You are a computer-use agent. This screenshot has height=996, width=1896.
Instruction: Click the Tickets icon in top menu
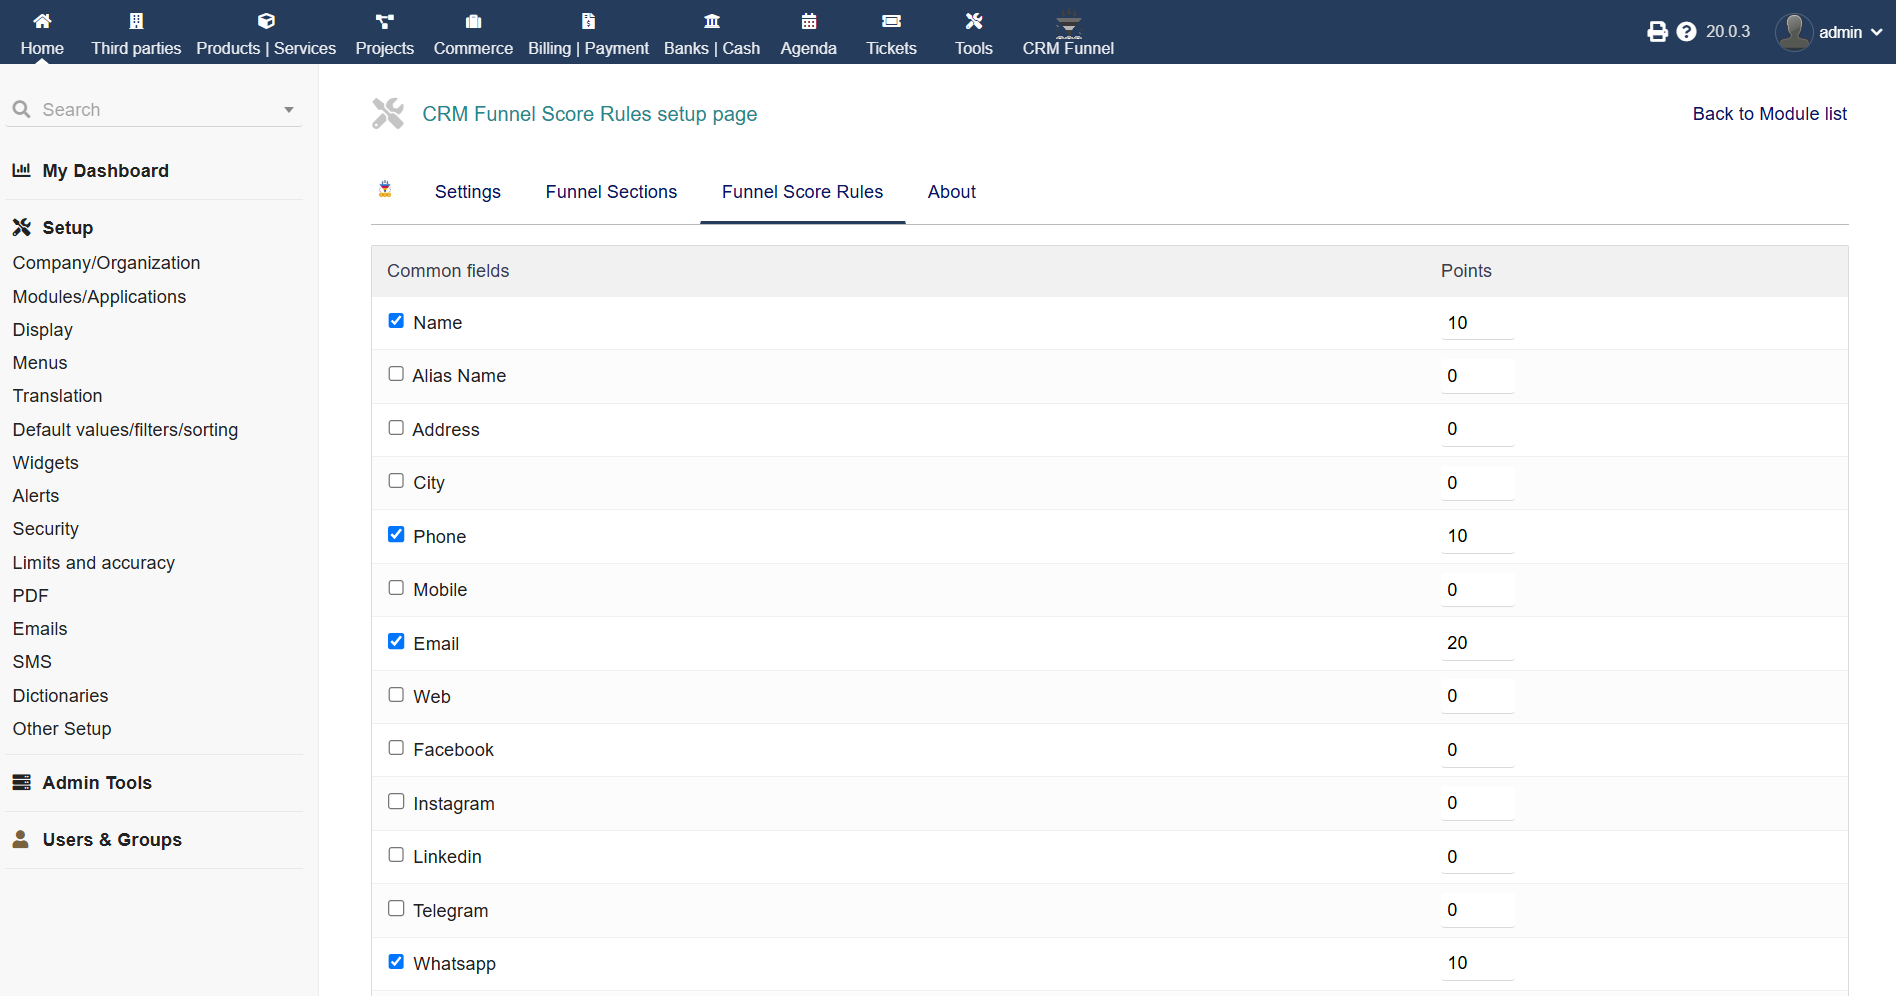tap(891, 21)
